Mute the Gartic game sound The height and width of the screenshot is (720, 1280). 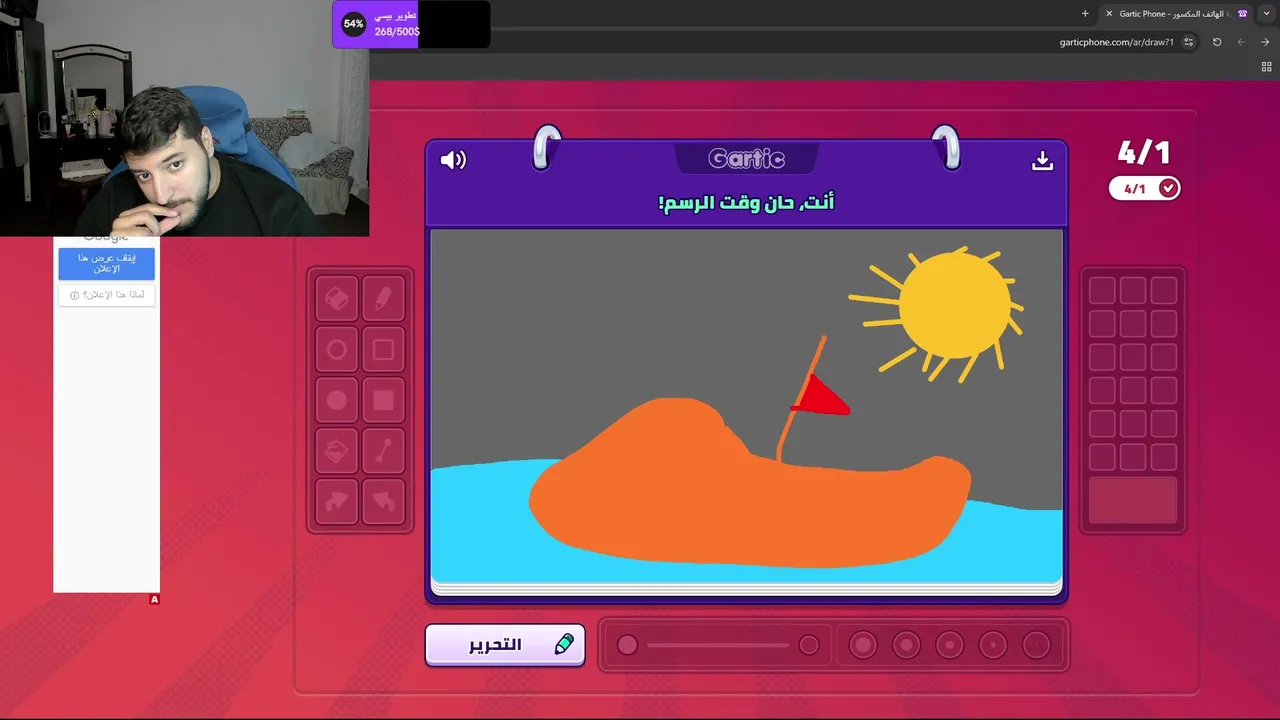pos(453,160)
